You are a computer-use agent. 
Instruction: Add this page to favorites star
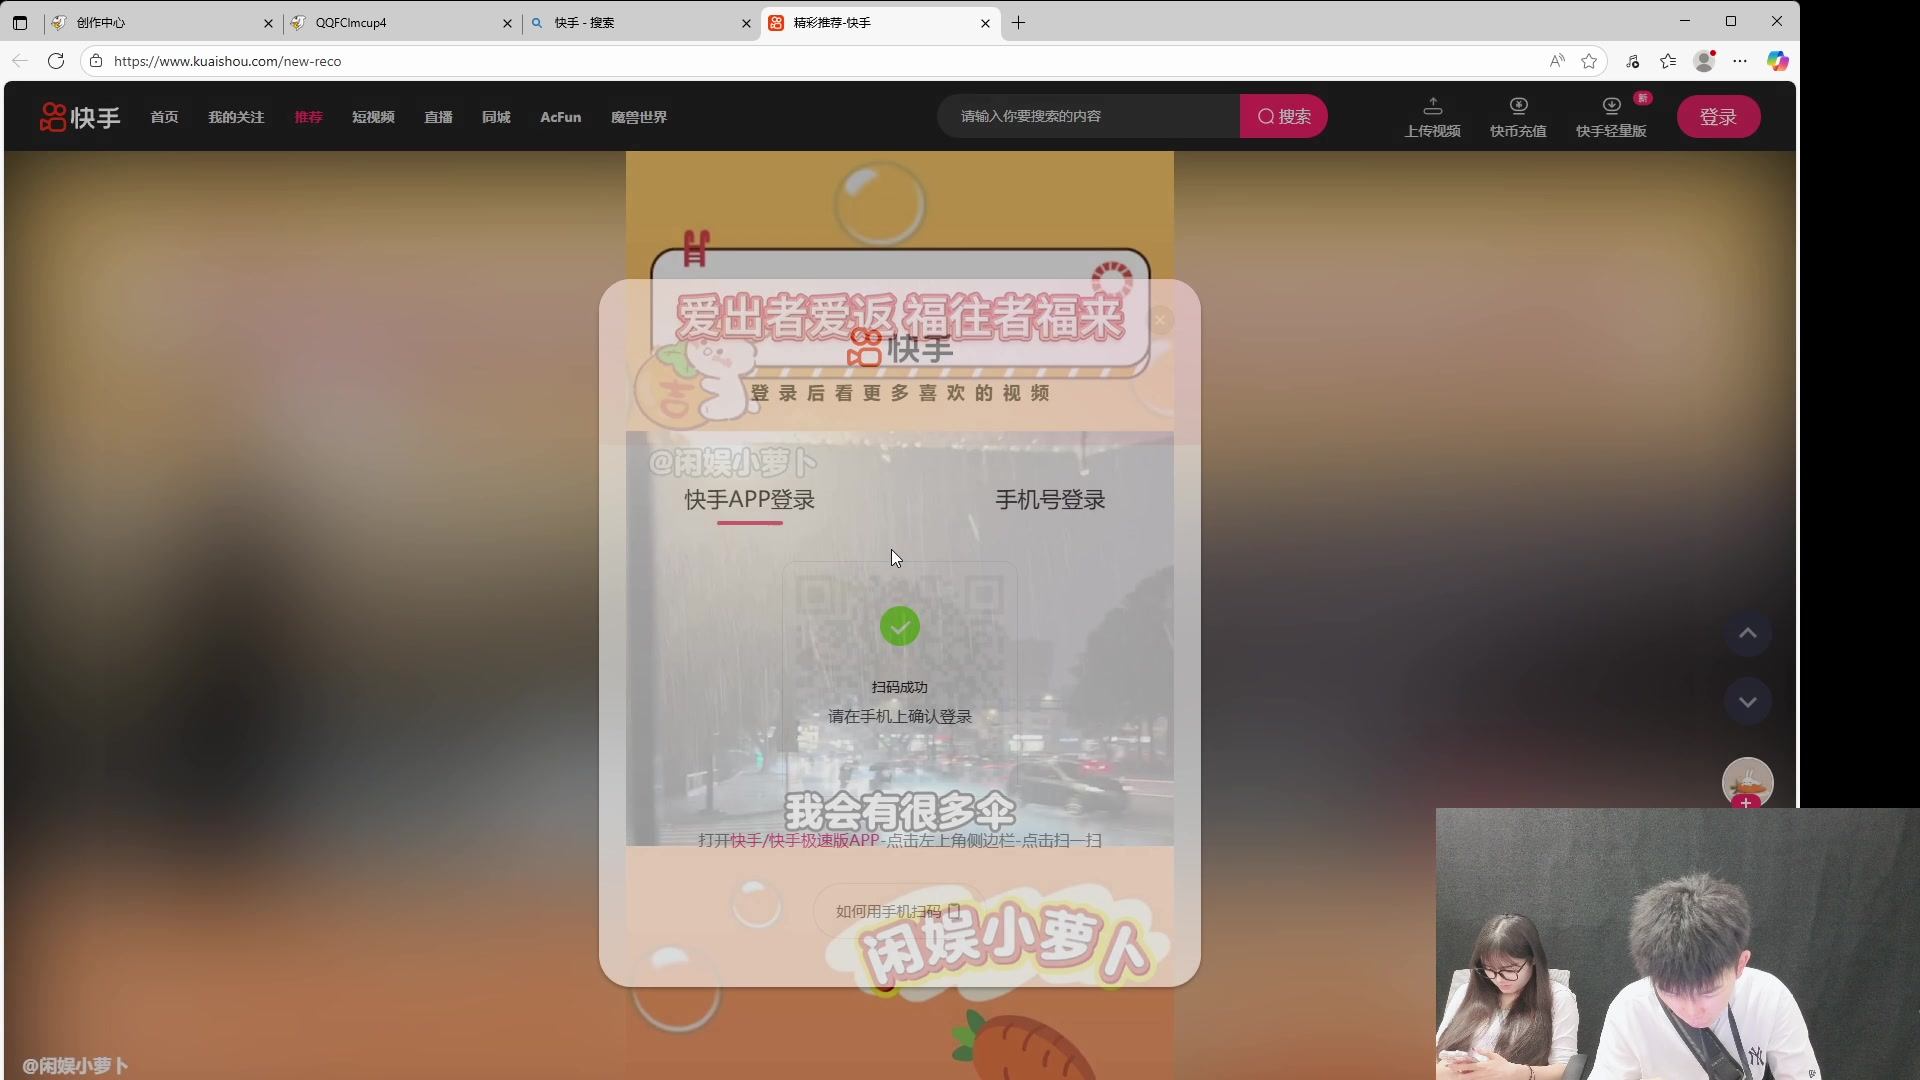(1589, 61)
